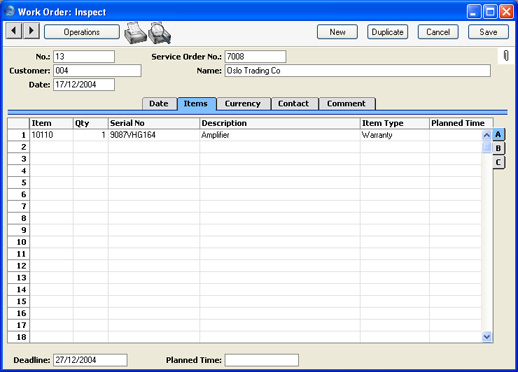Go to the next record arrow
This screenshot has height=372, width=518.
(31, 31)
